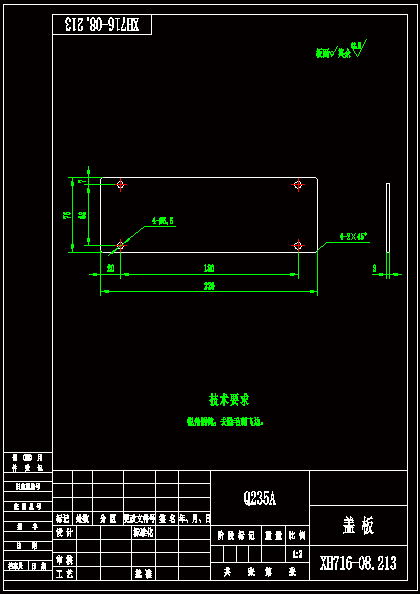Image resolution: width=420 pixels, height=594 pixels.
Task: Click the 技术要求 heading
Action: click(229, 400)
